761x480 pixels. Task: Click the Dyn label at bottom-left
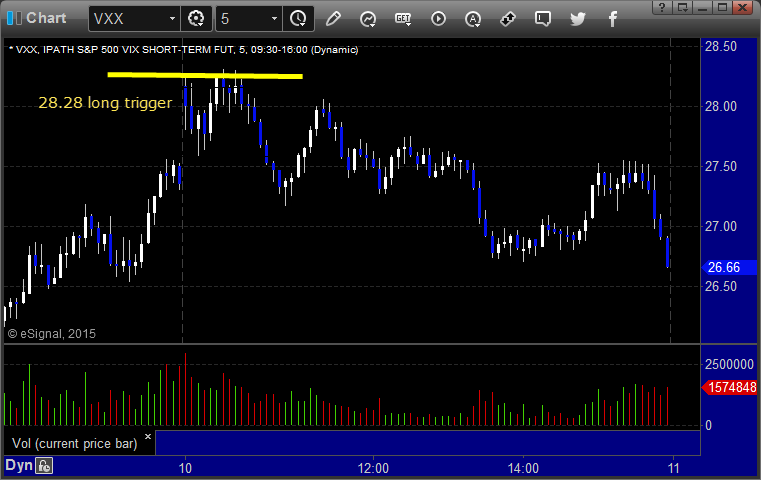(19, 465)
